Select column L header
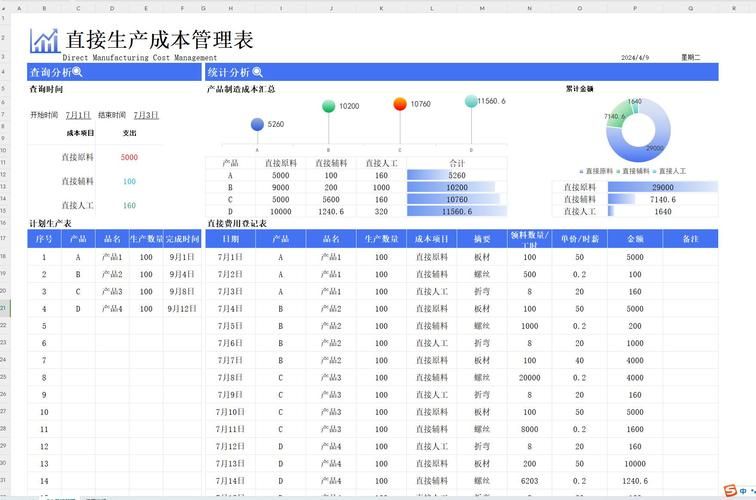 (432, 8)
